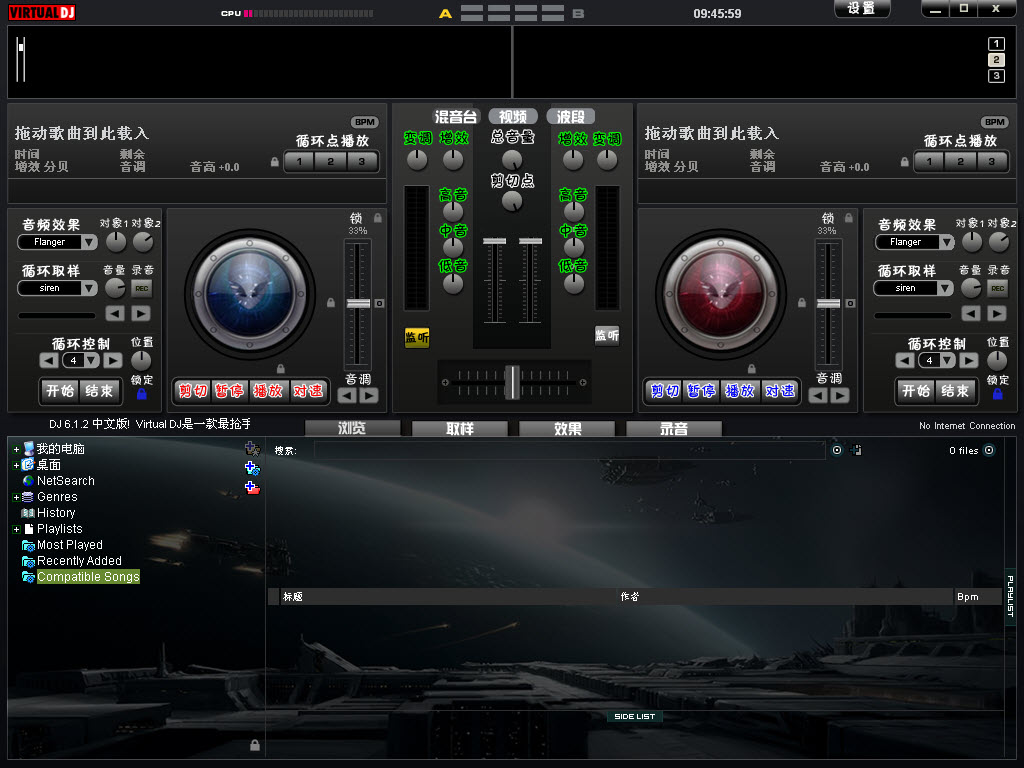Image resolution: width=1024 pixels, height=768 pixels.
Task: Click the REC sampler record icon on left deck
Action: 140,288
